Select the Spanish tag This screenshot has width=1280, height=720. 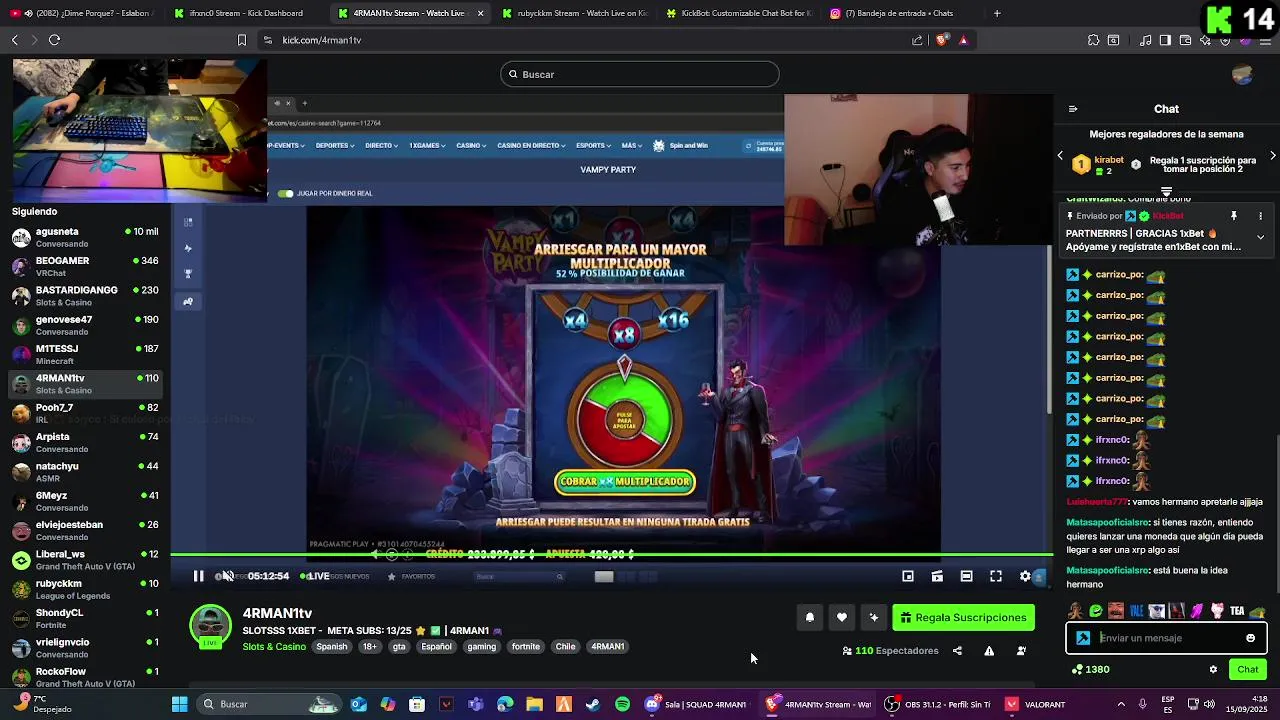pos(332,647)
